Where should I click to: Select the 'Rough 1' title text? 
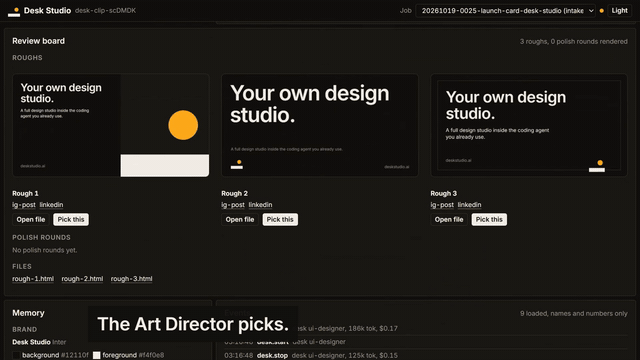(25, 193)
